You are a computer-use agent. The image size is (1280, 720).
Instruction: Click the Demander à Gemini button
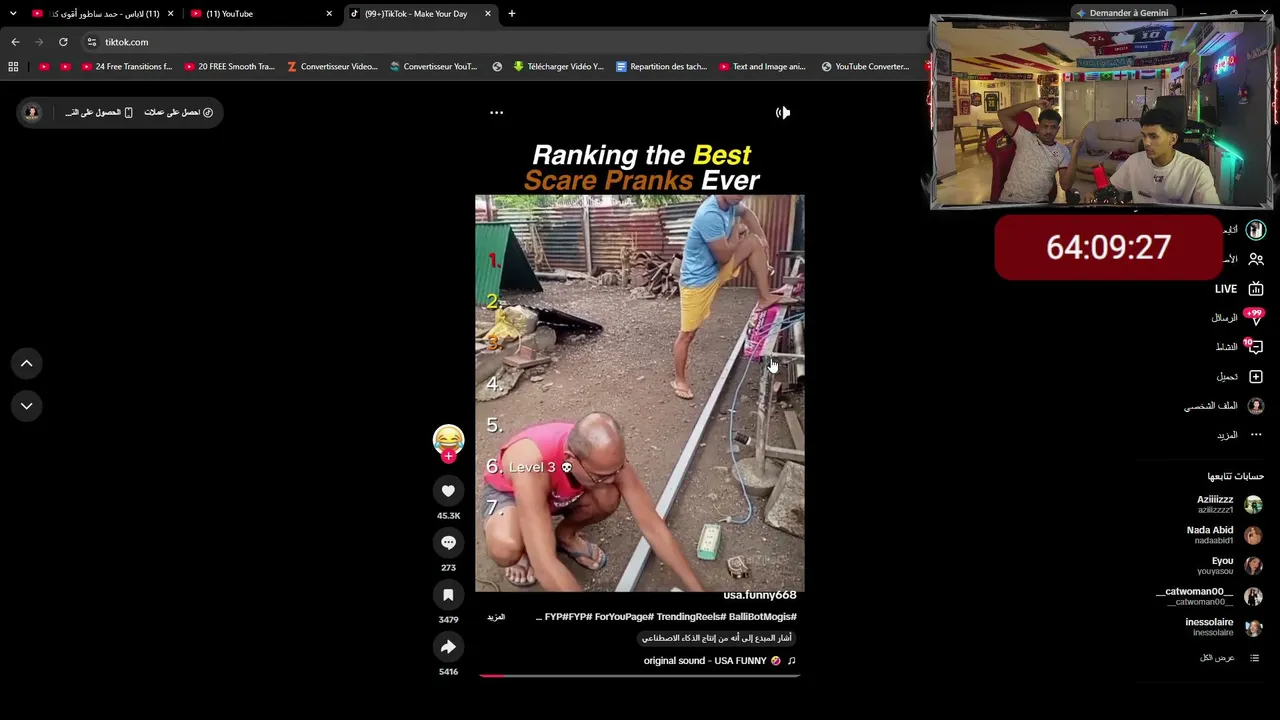click(x=1122, y=13)
